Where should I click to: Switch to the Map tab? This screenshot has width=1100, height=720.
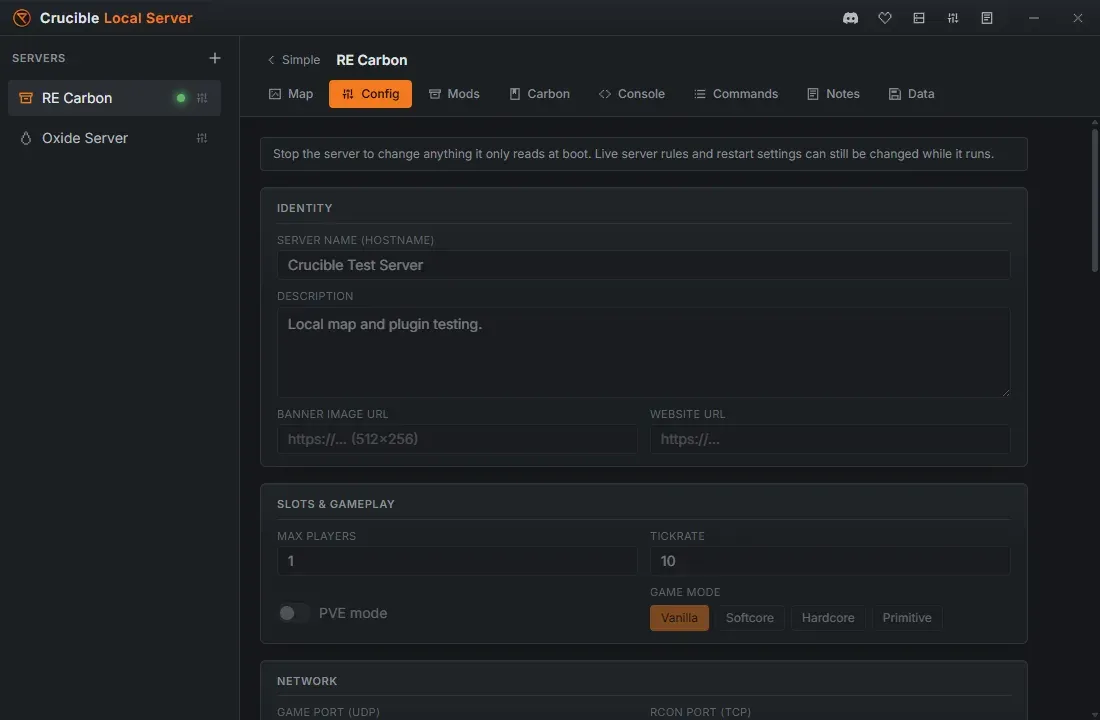coord(291,94)
